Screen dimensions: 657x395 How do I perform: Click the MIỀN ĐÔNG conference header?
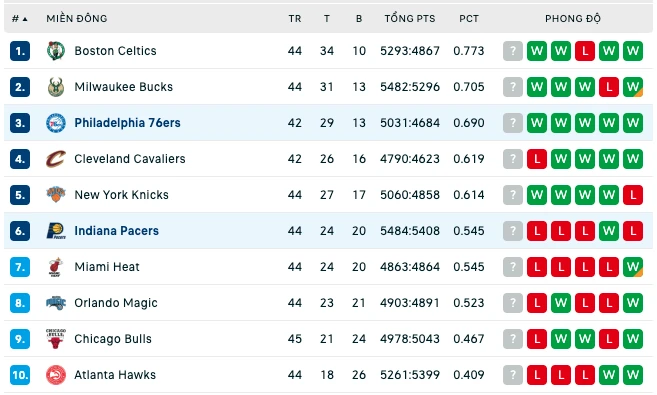click(x=77, y=18)
